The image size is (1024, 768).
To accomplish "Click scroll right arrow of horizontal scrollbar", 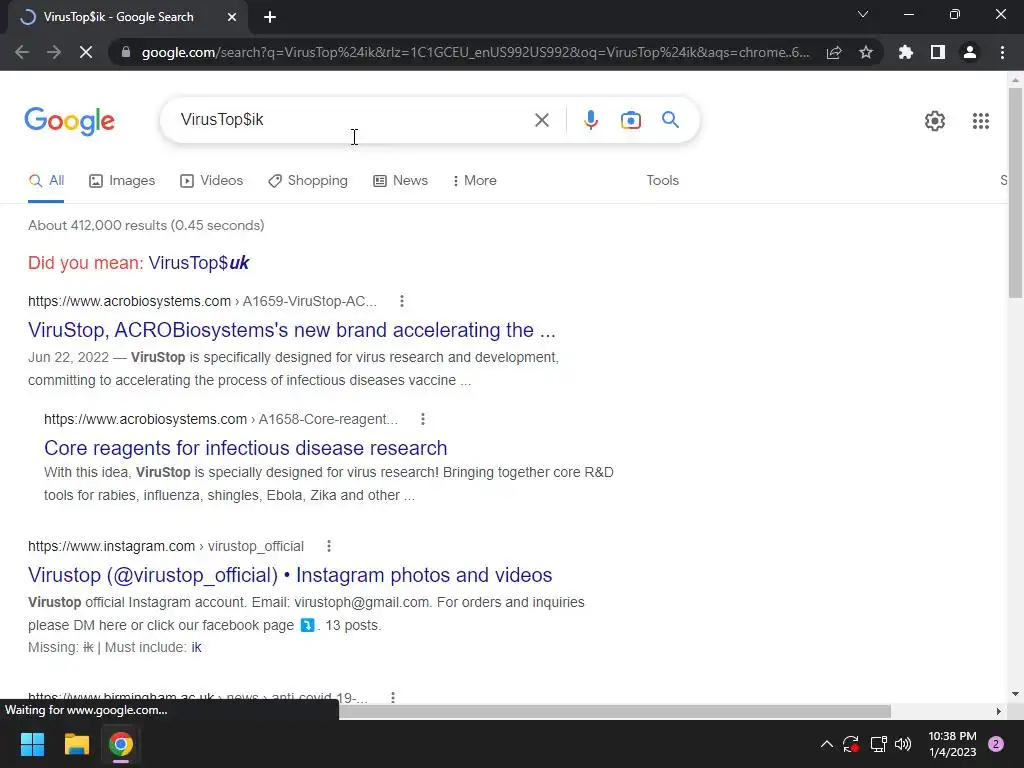I will [999, 711].
